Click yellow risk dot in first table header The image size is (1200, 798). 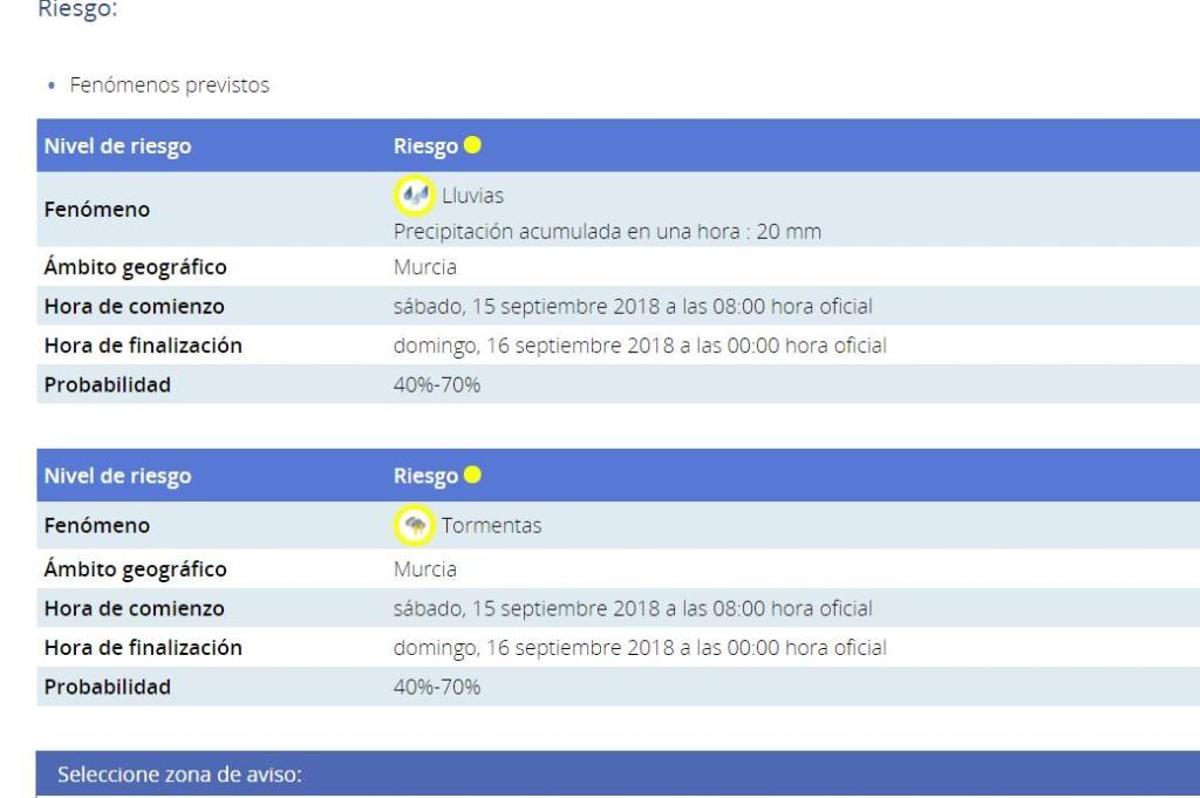(473, 145)
